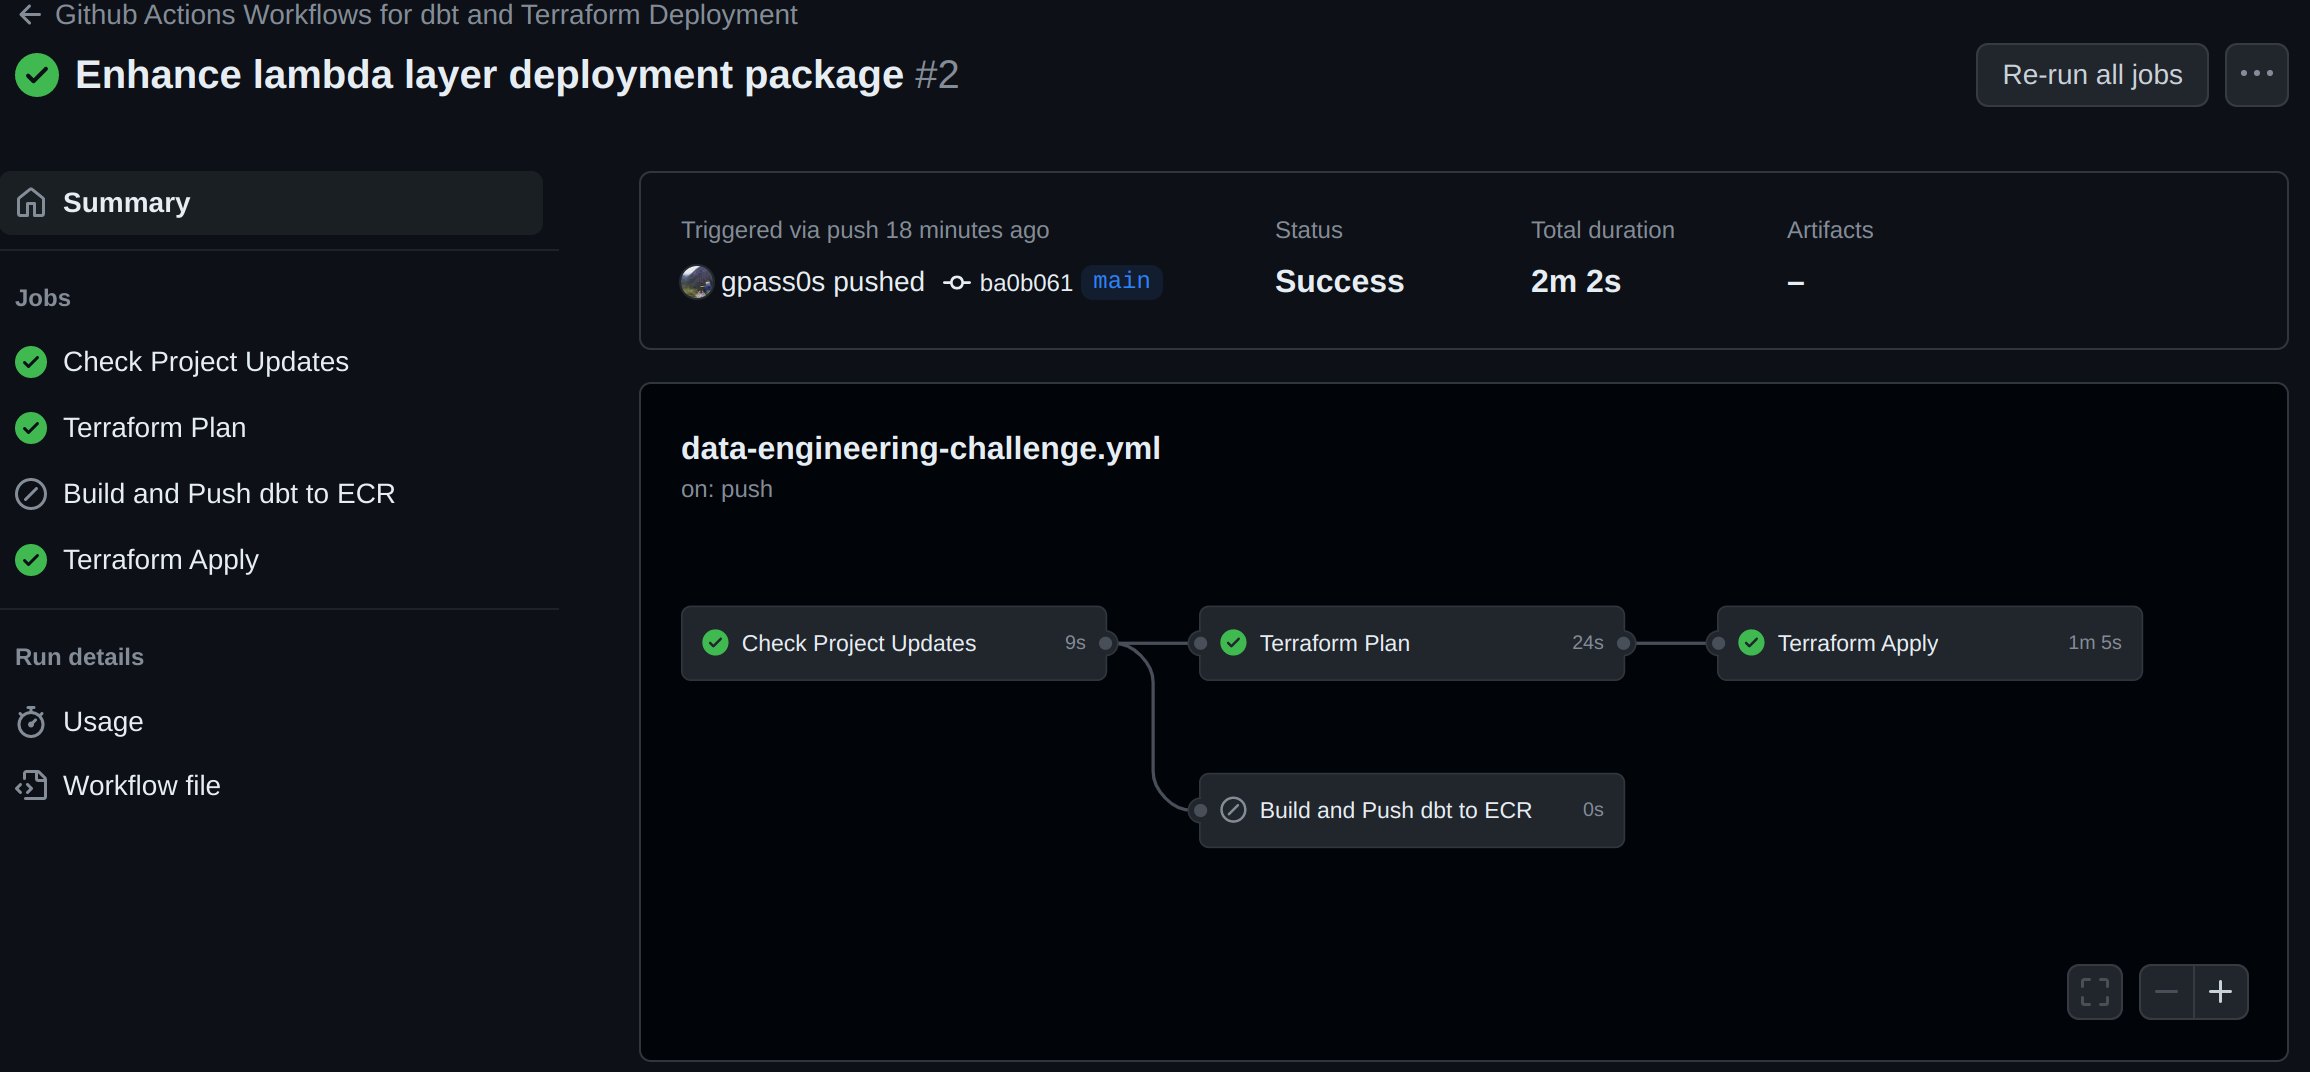Screen dimensions: 2310x1072
Task: Click the 'Jobs' section heading
Action: (43, 298)
